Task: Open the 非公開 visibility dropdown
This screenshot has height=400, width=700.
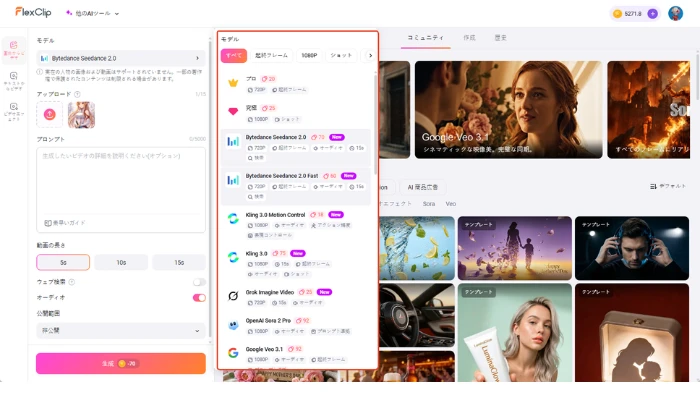Action: point(121,330)
